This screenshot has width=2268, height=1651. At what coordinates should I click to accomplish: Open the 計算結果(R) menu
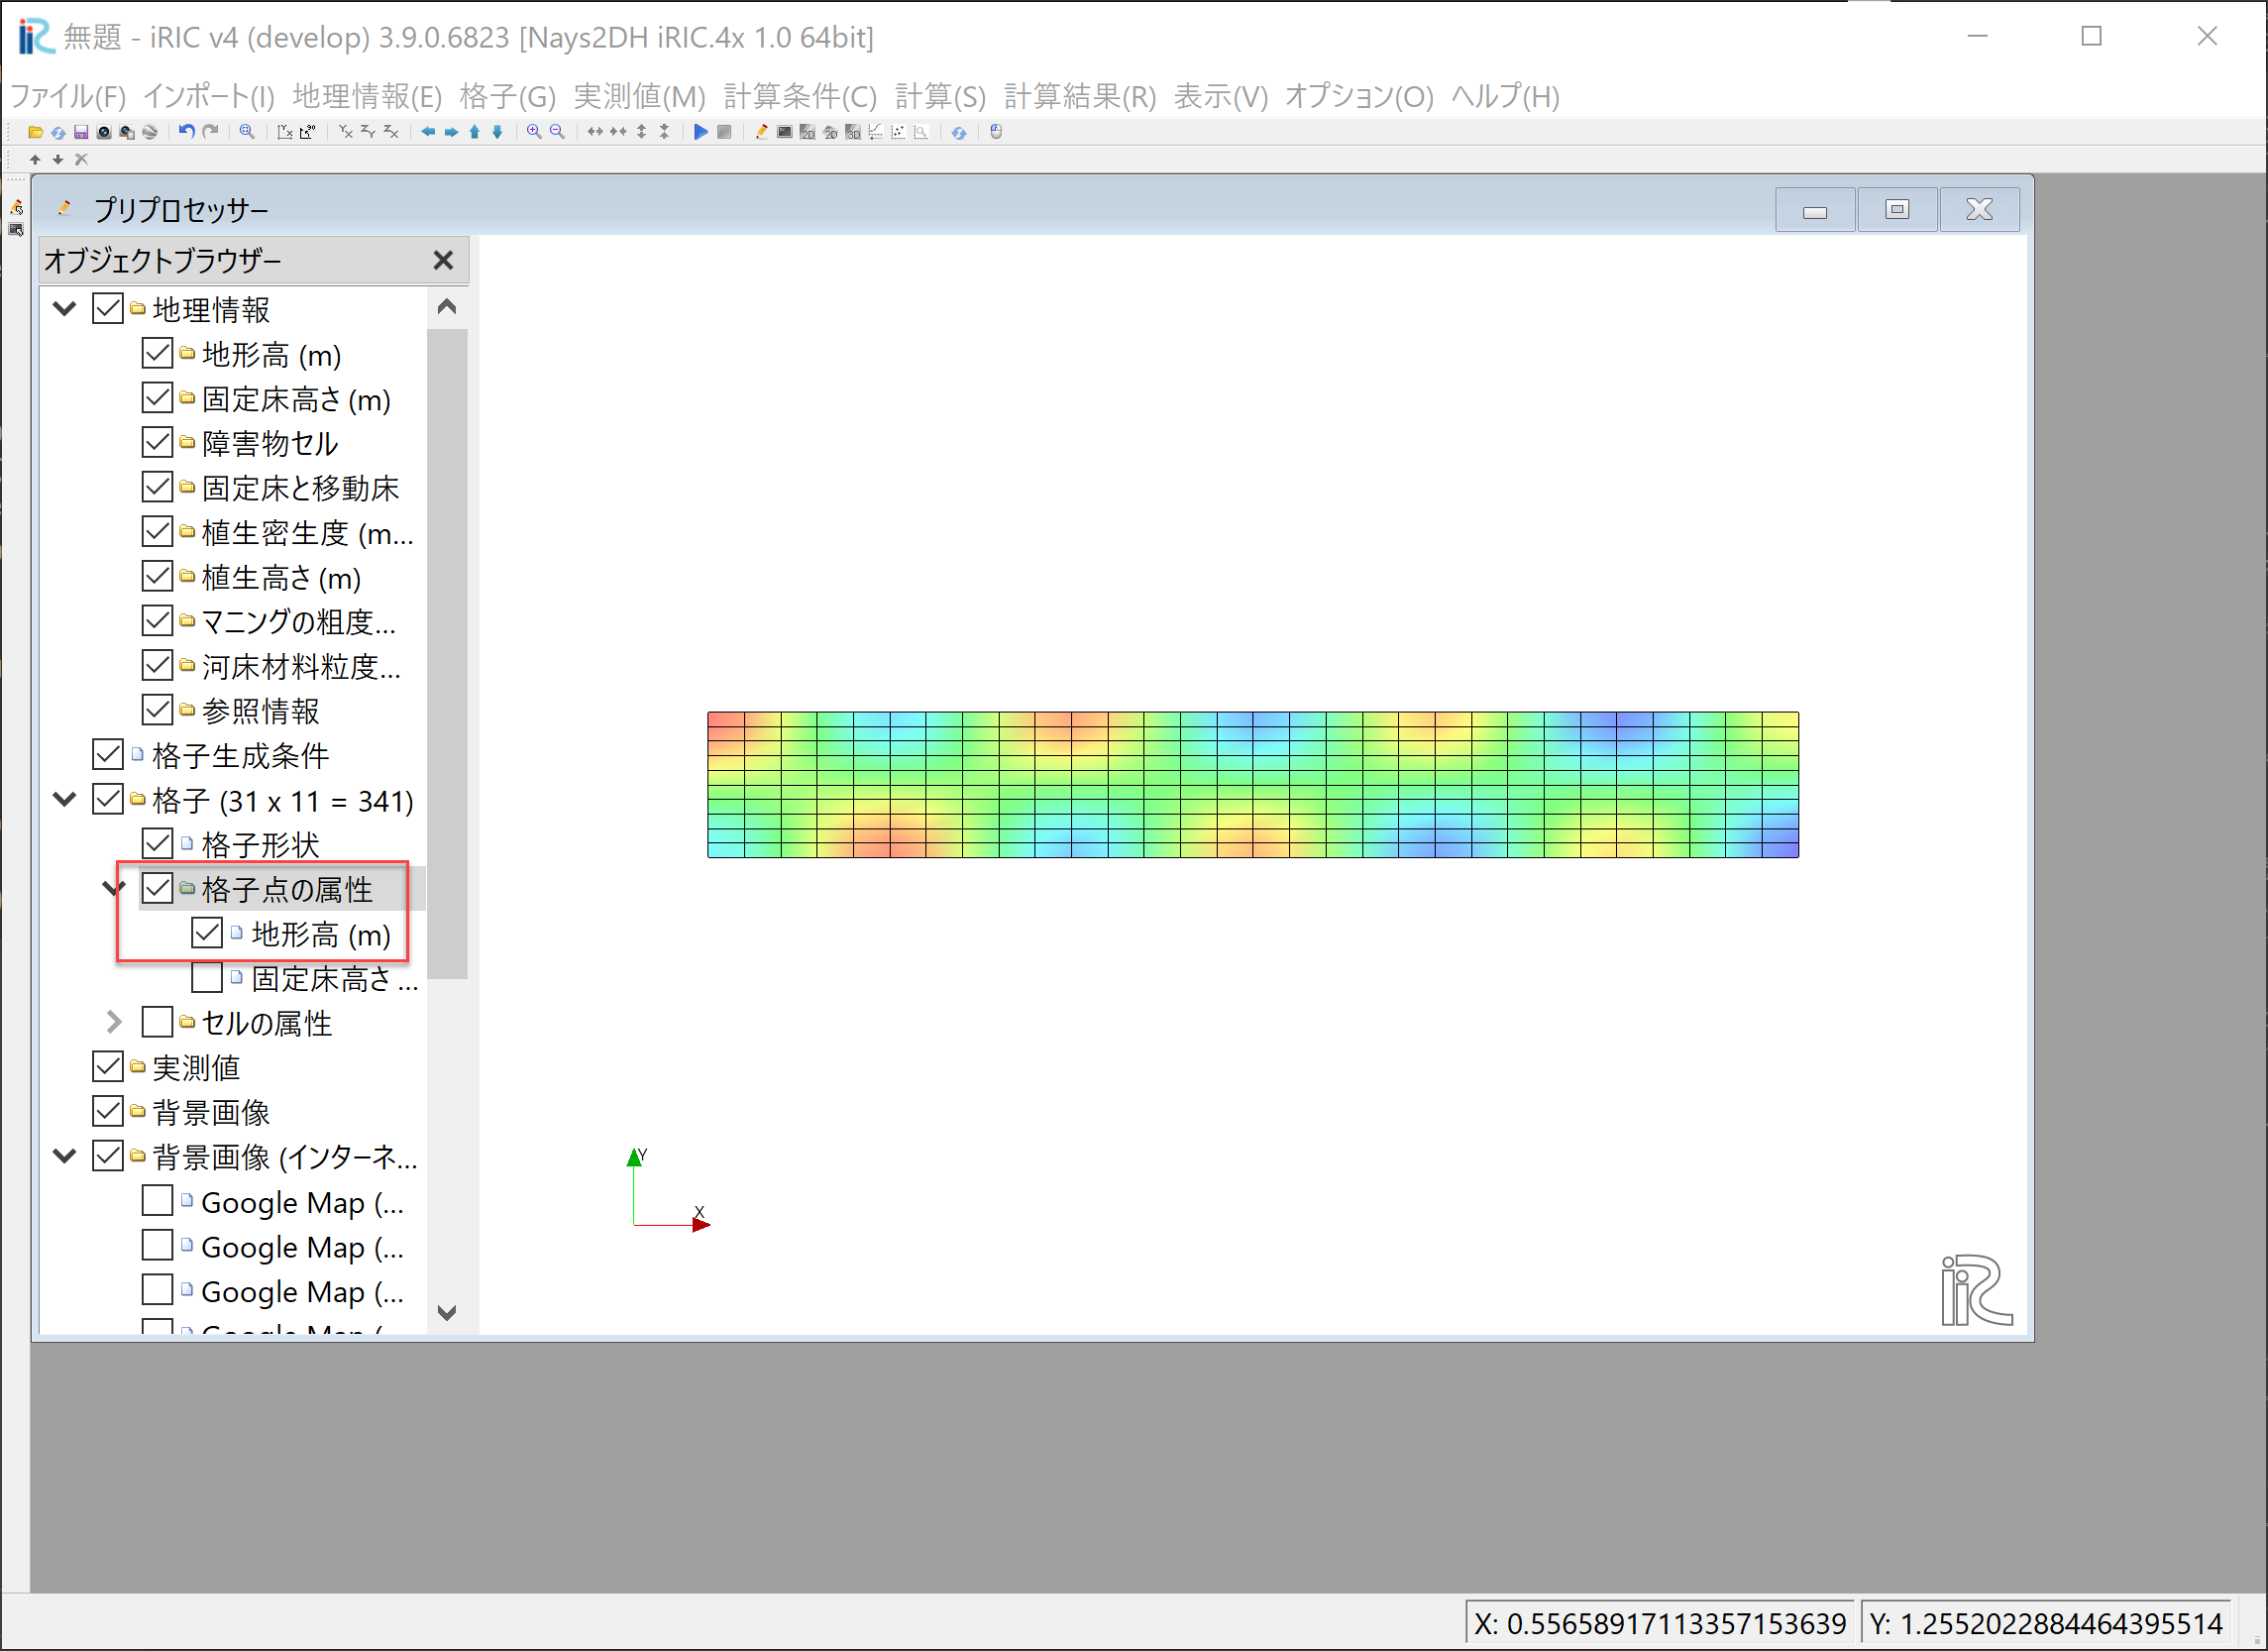click(x=1080, y=96)
